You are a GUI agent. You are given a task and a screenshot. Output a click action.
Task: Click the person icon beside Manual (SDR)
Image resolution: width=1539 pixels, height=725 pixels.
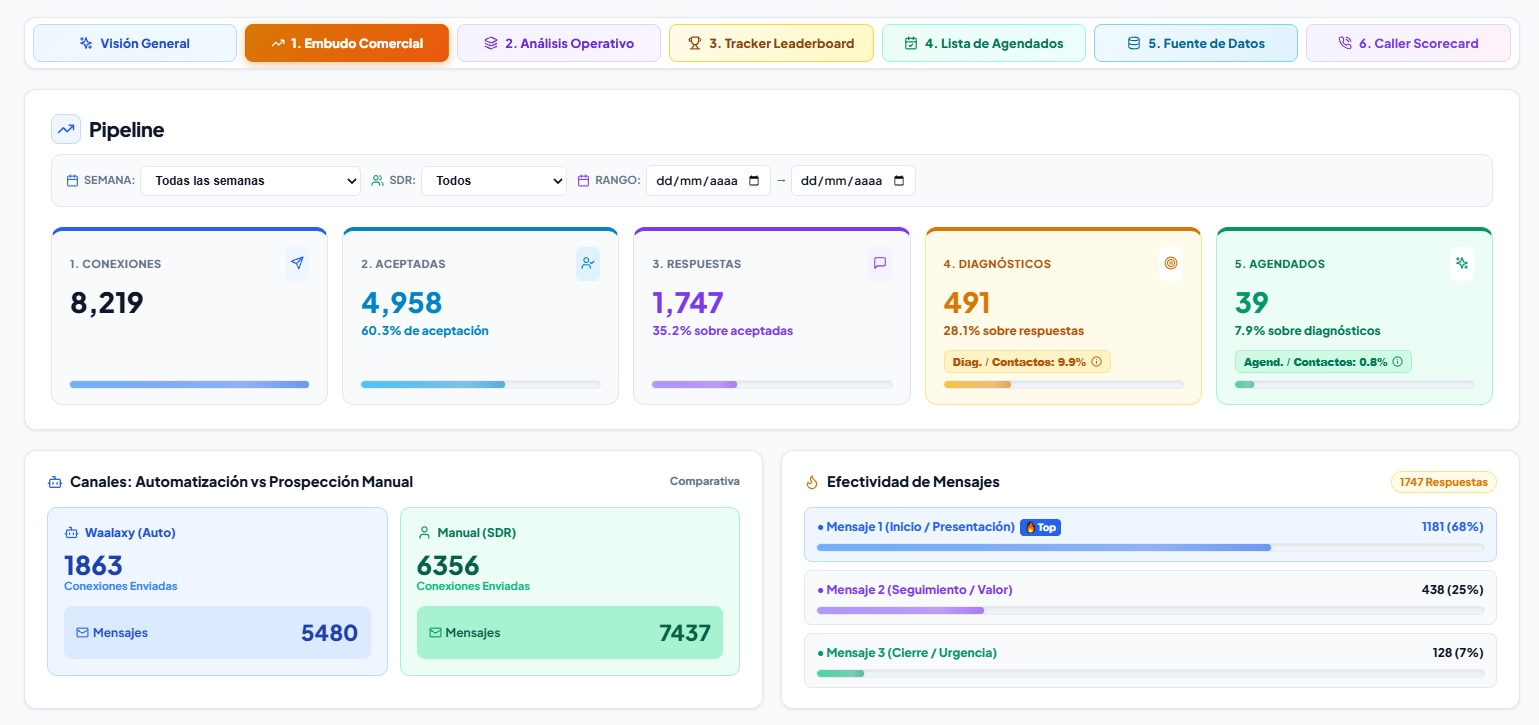tap(424, 533)
